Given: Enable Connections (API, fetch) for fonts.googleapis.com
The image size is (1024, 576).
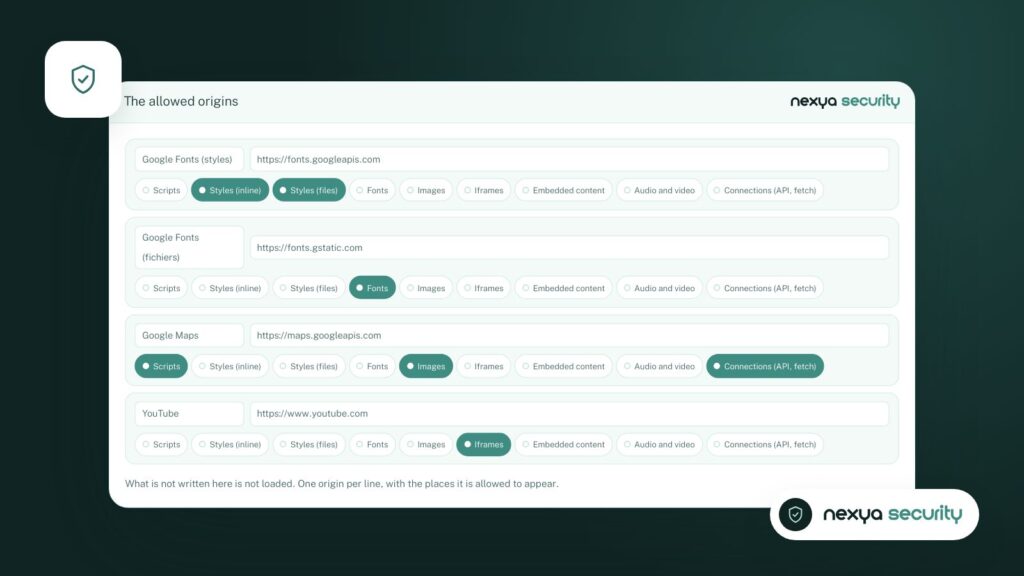Looking at the screenshot, I should coord(765,190).
